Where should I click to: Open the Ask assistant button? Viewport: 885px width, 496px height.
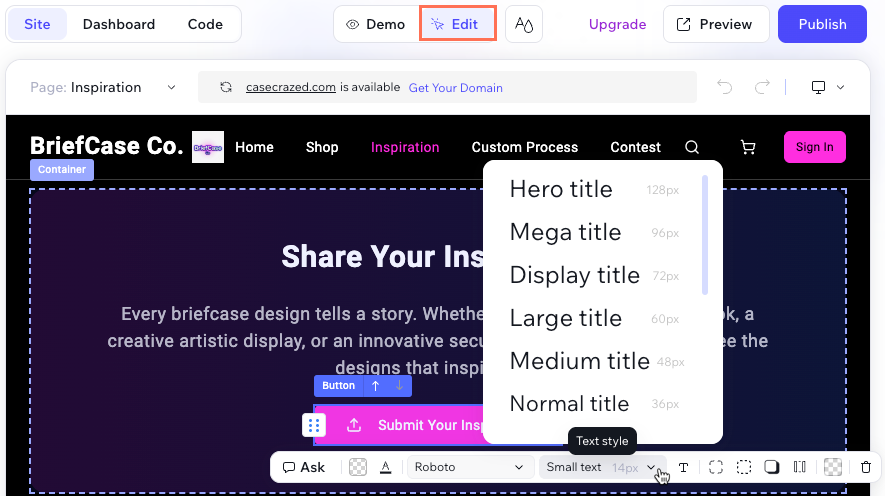click(304, 467)
